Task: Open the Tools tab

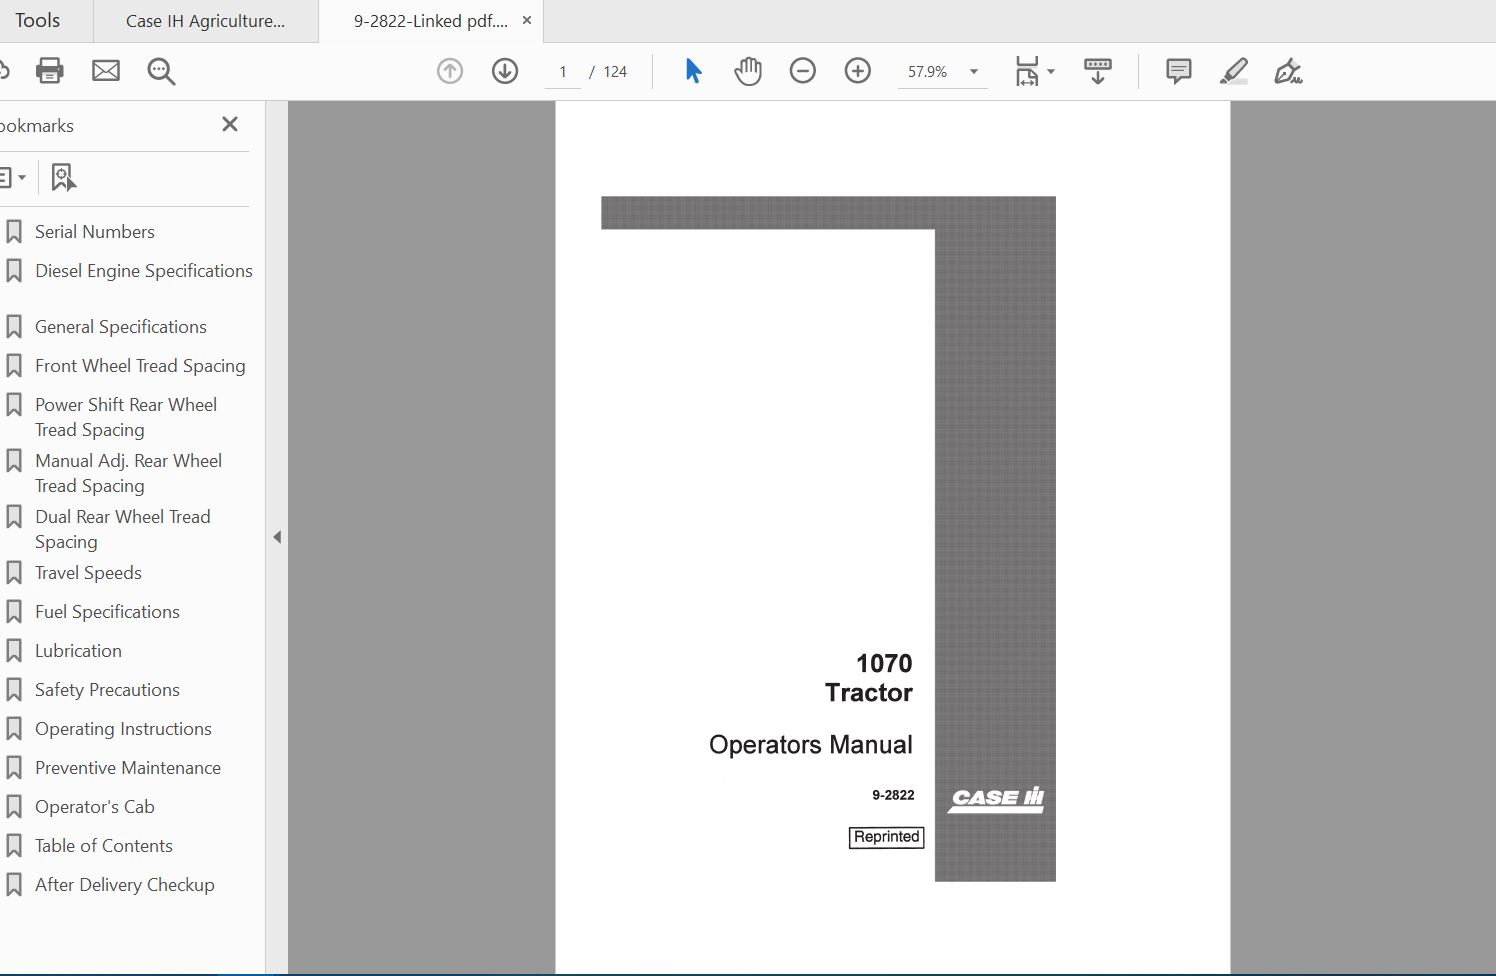Action: (38, 21)
